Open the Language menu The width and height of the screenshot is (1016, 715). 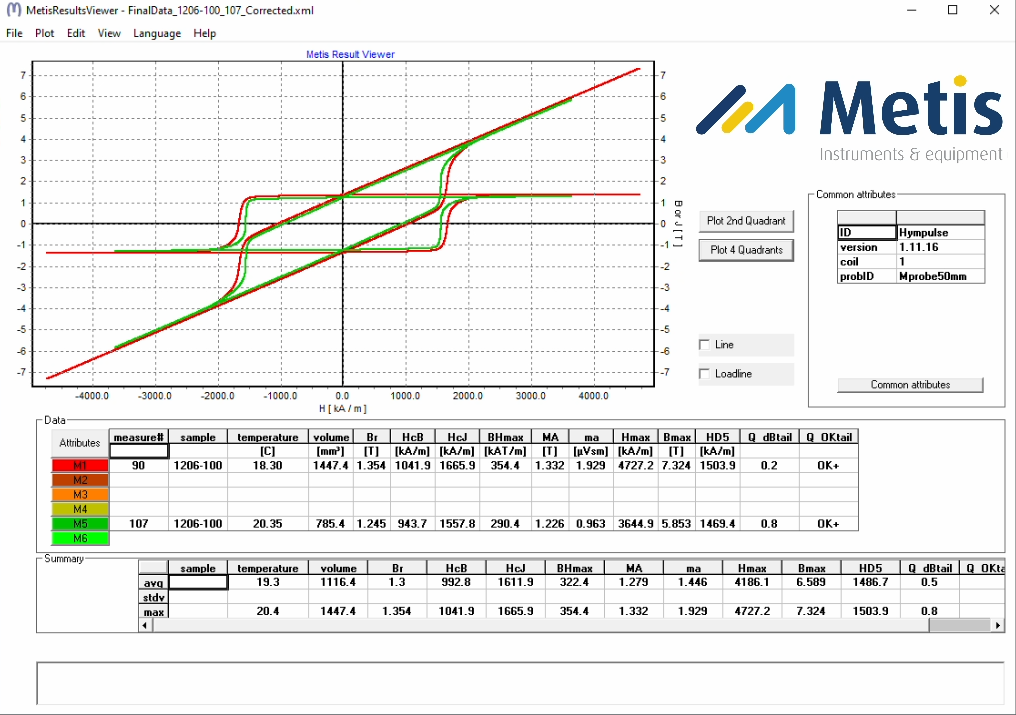point(157,33)
